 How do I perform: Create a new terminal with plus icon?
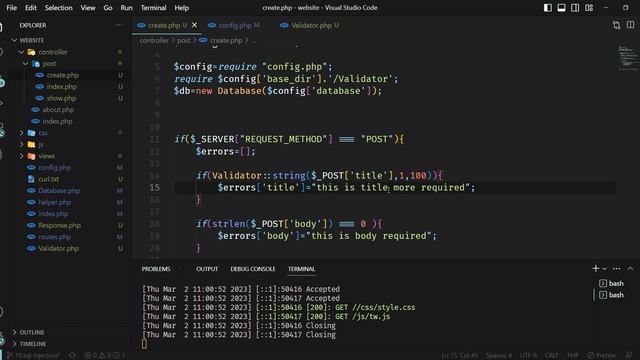coord(596,269)
